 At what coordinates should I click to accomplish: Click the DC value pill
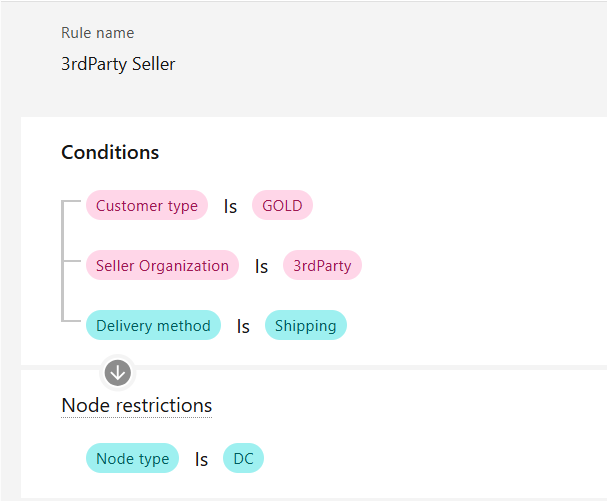coord(243,459)
